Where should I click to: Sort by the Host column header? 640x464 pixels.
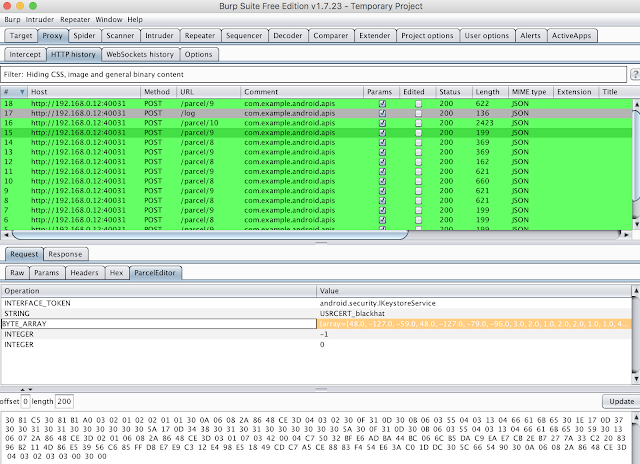coord(84,92)
